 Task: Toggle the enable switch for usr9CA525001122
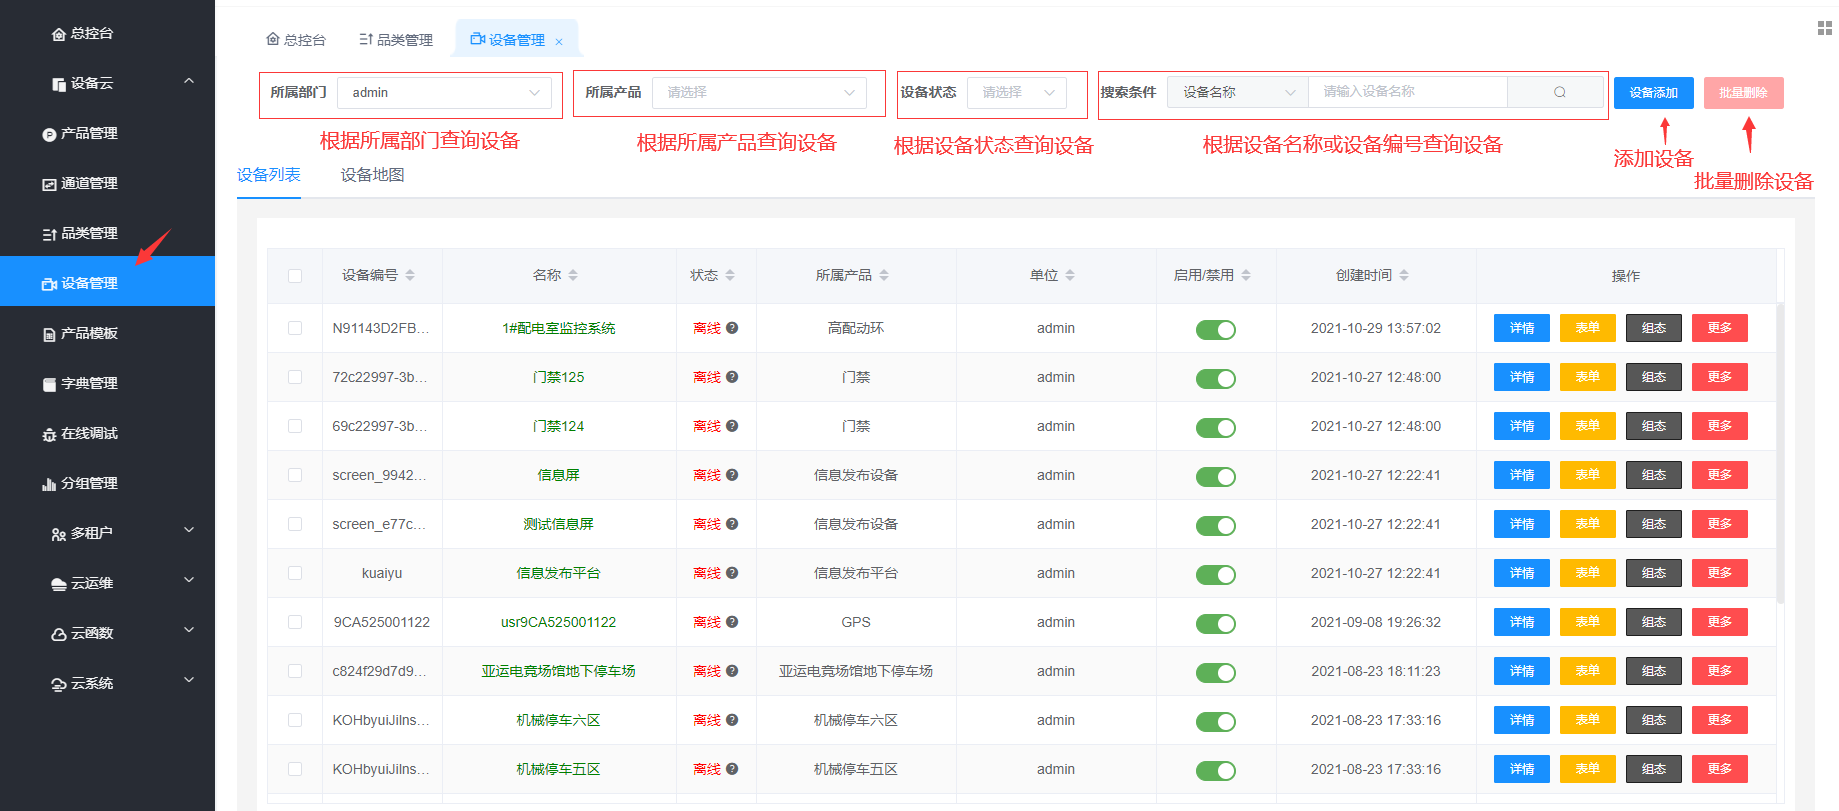(x=1216, y=623)
